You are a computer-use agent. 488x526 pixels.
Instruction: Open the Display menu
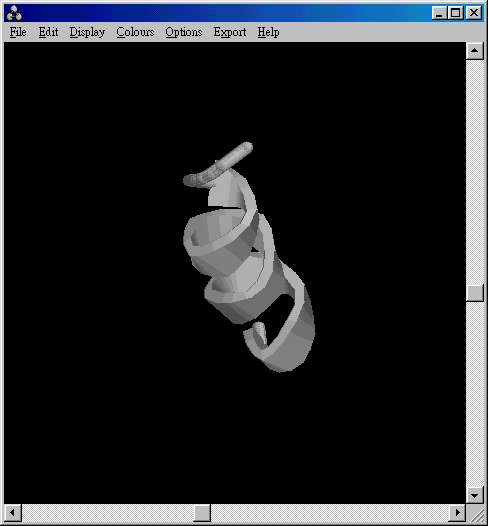point(87,32)
